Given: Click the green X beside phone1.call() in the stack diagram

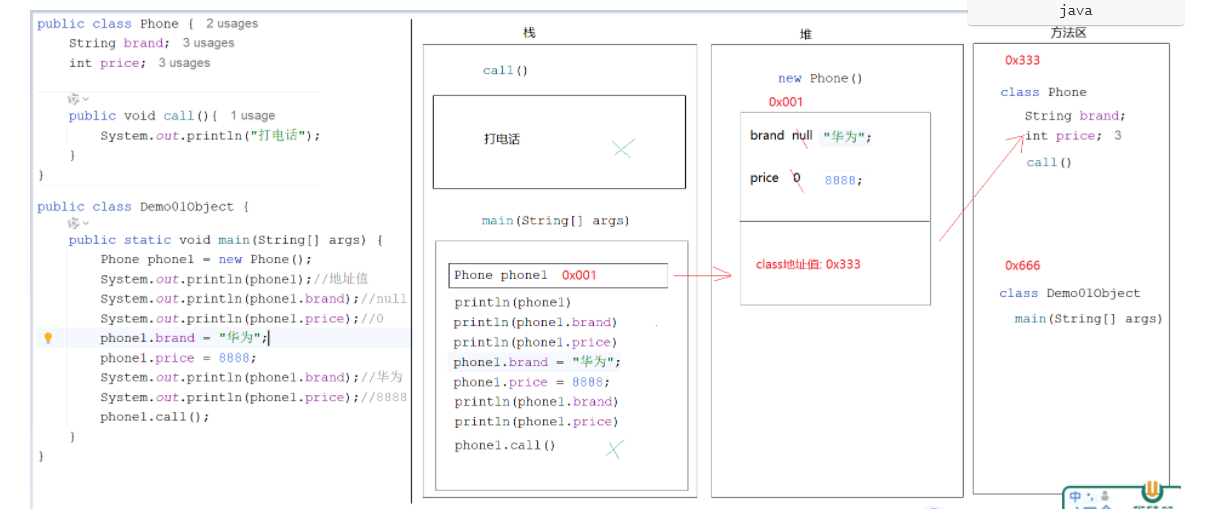Looking at the screenshot, I should [x=614, y=449].
